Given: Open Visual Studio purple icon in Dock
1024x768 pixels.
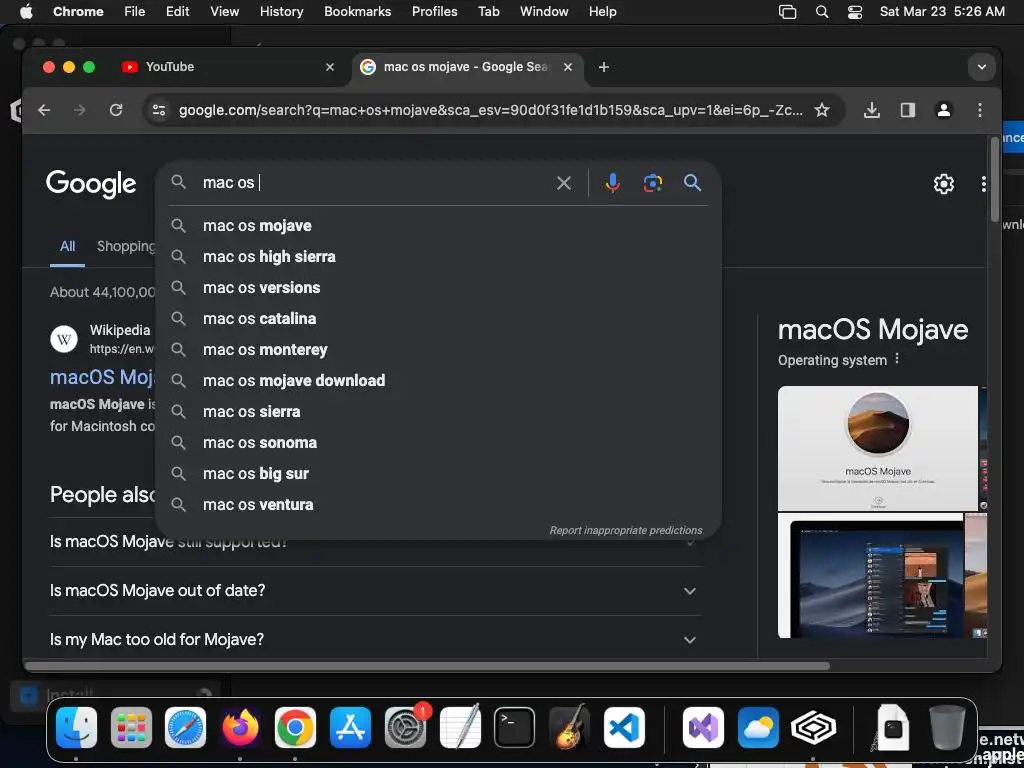Looking at the screenshot, I should [x=703, y=728].
